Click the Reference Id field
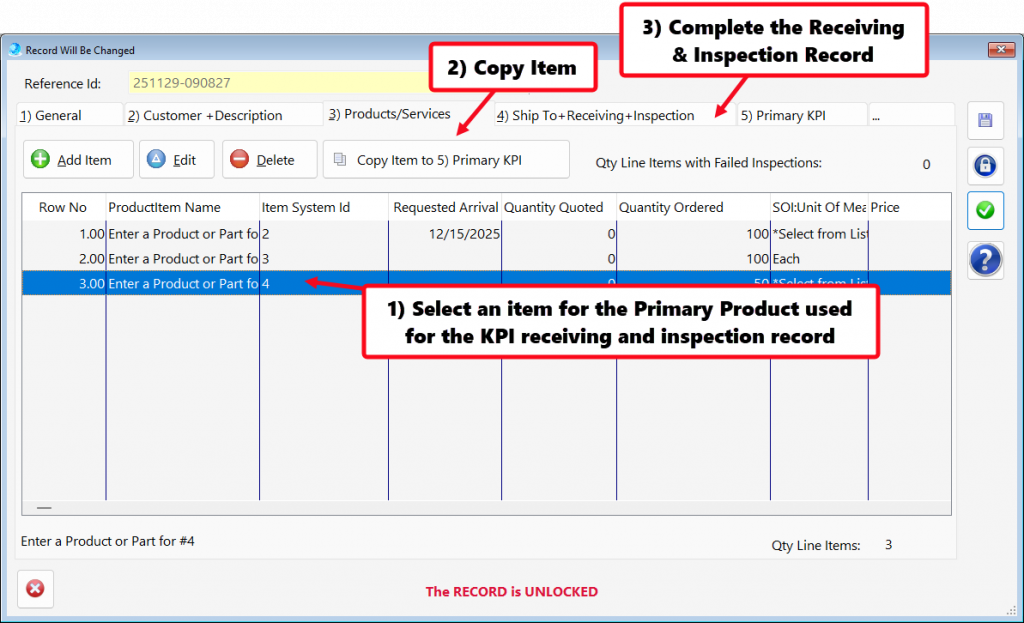This screenshot has width=1024, height=623. pyautogui.click(x=280, y=84)
